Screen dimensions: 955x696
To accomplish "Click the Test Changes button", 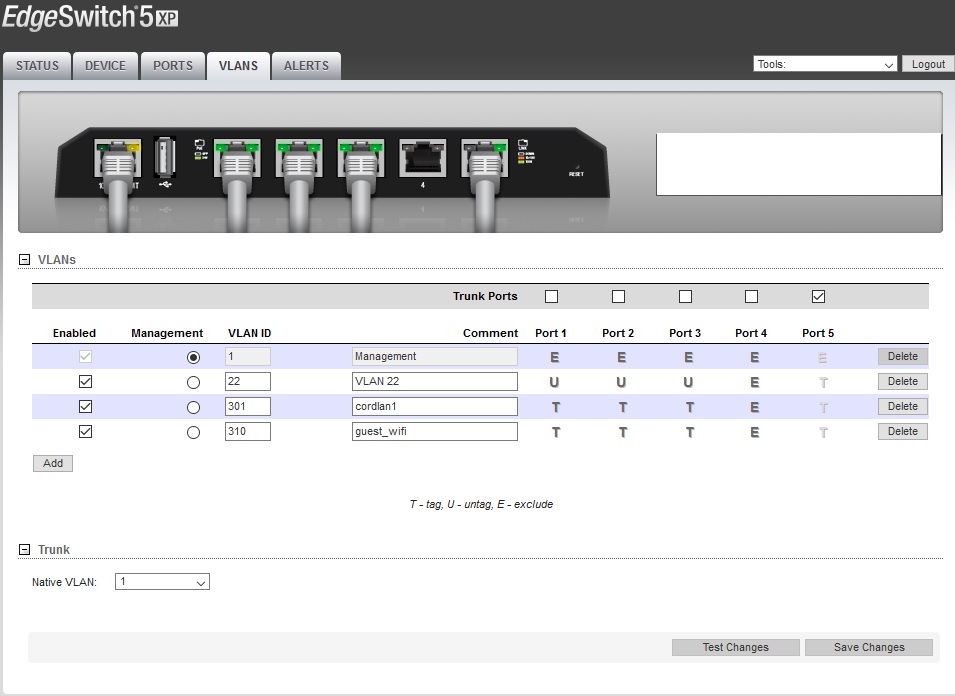I will [x=736, y=647].
